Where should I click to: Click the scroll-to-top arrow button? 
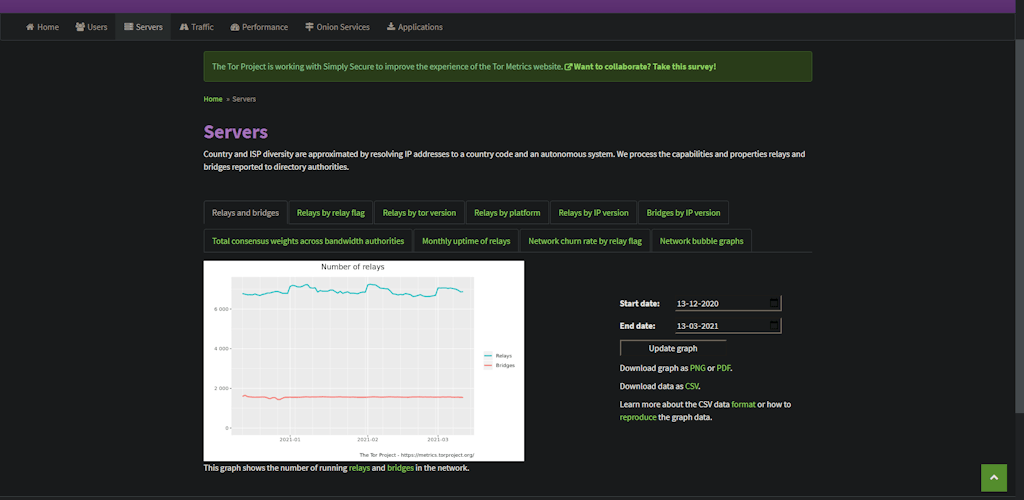994,478
